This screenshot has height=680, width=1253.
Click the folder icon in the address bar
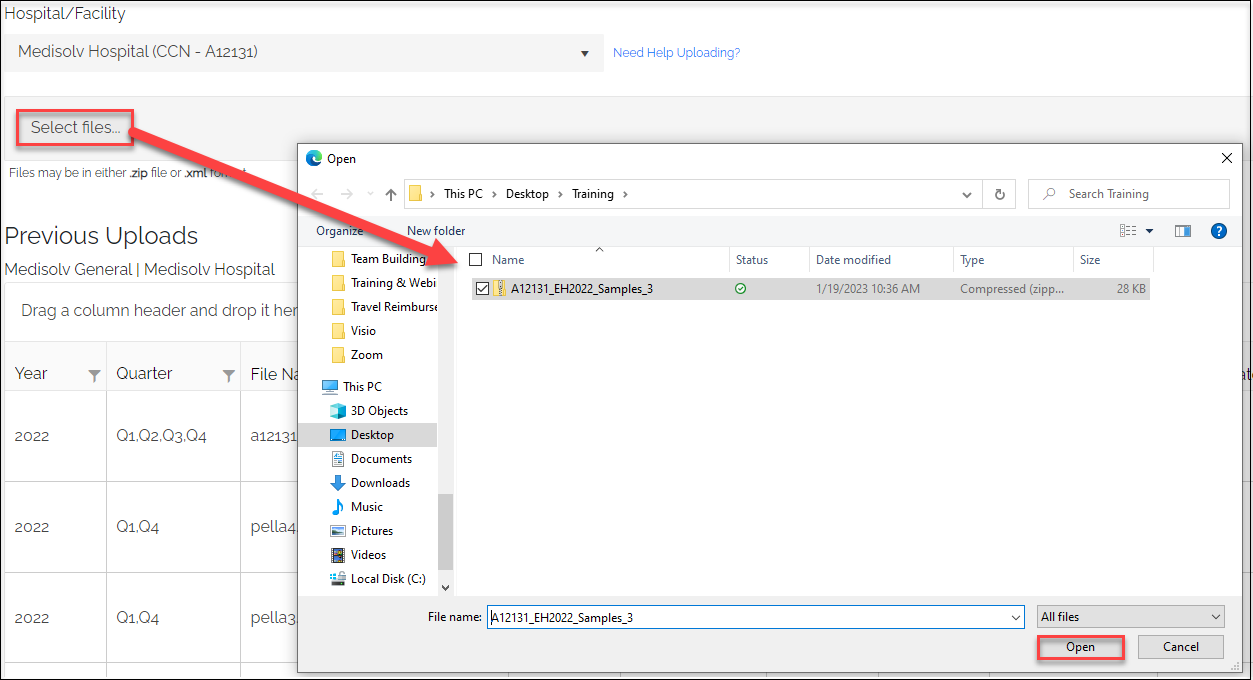pos(416,194)
